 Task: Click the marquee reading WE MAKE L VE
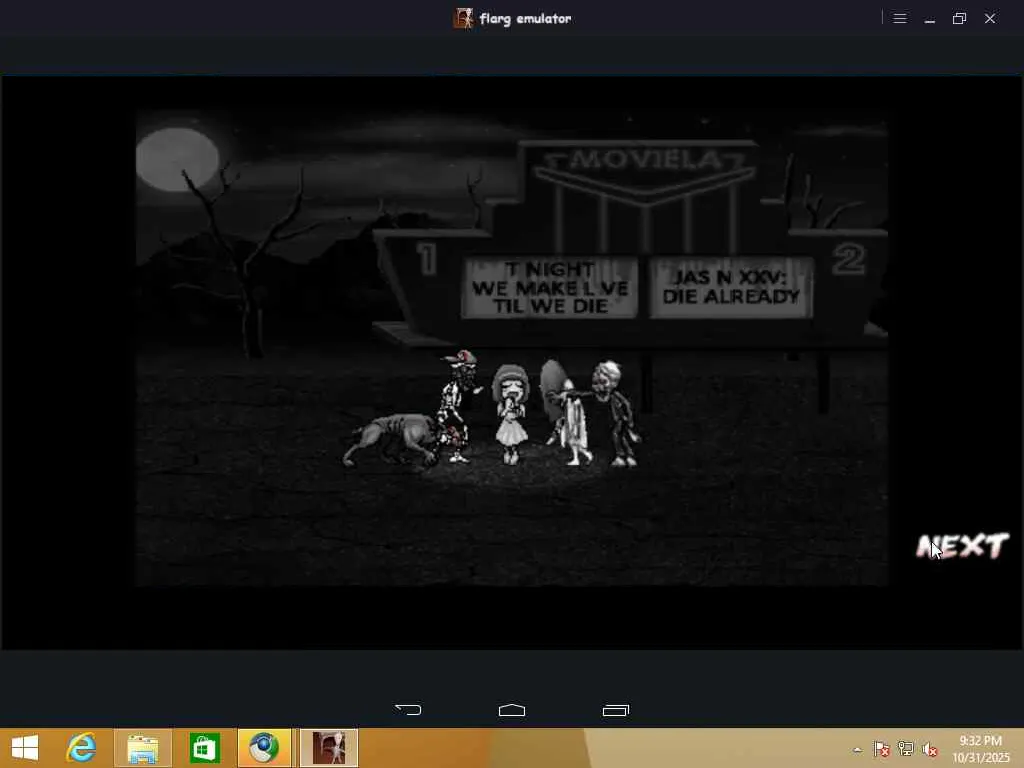point(550,288)
